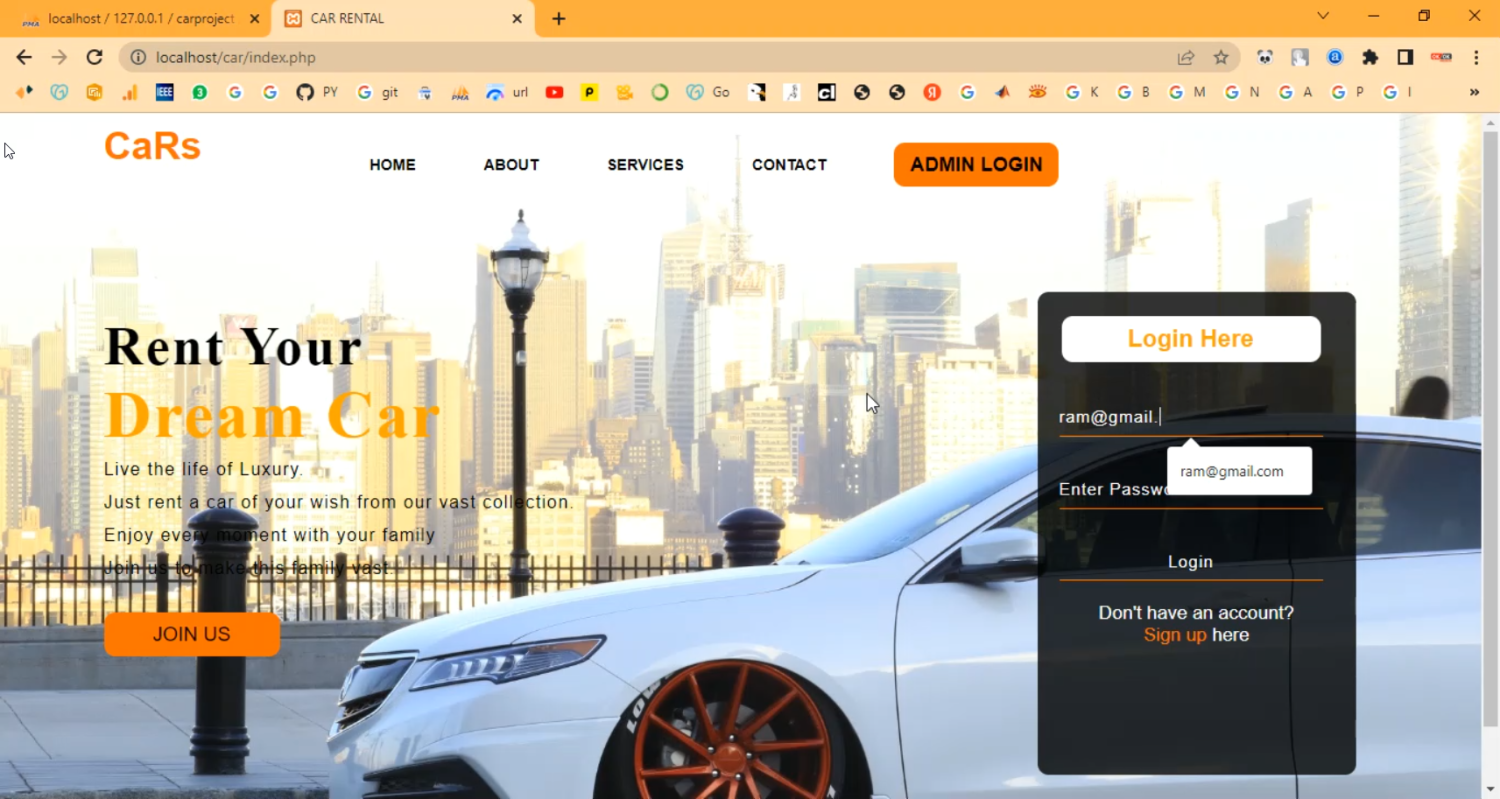
Task: Reload the page with the refresh icon
Action: coord(94,57)
